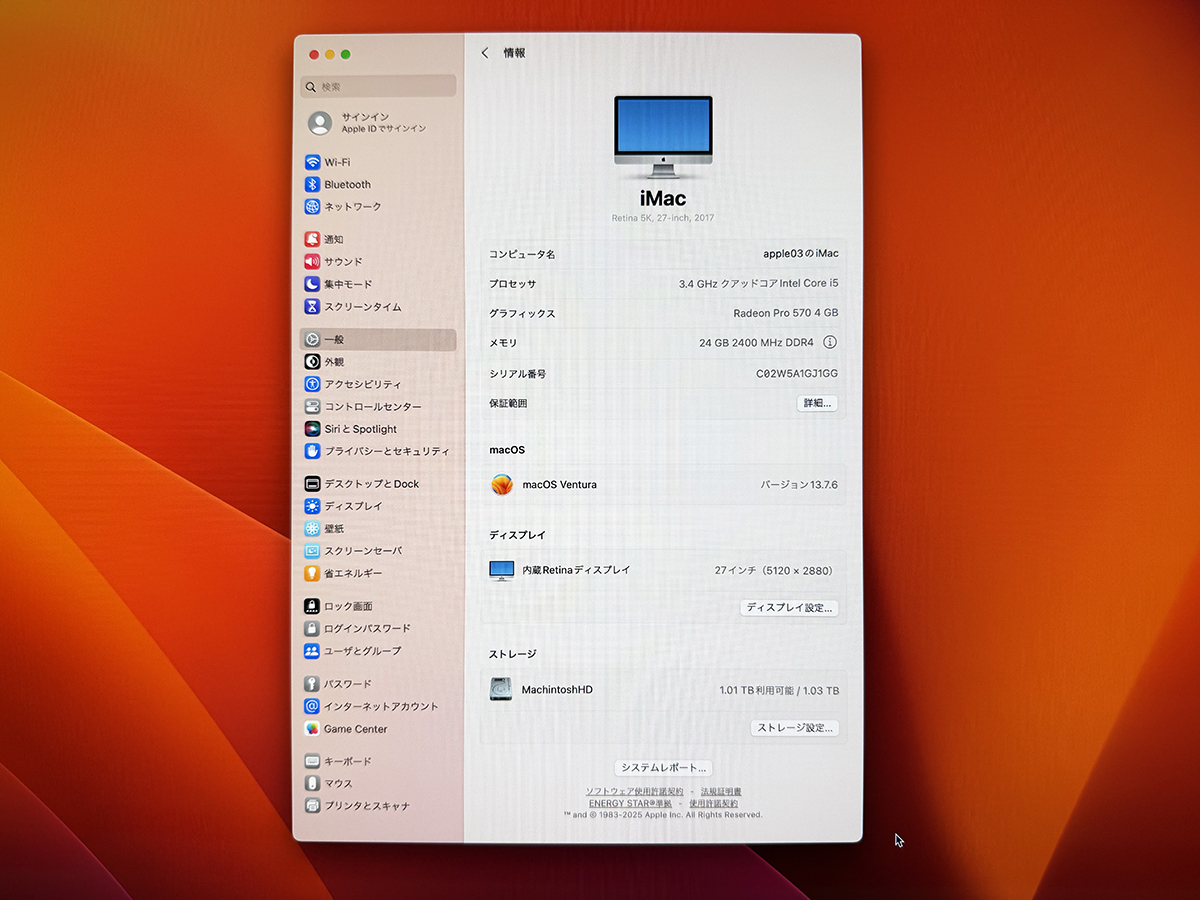Screen dimensions: 1200x900
Task: Open the パスワード key icon
Action: click(313, 684)
